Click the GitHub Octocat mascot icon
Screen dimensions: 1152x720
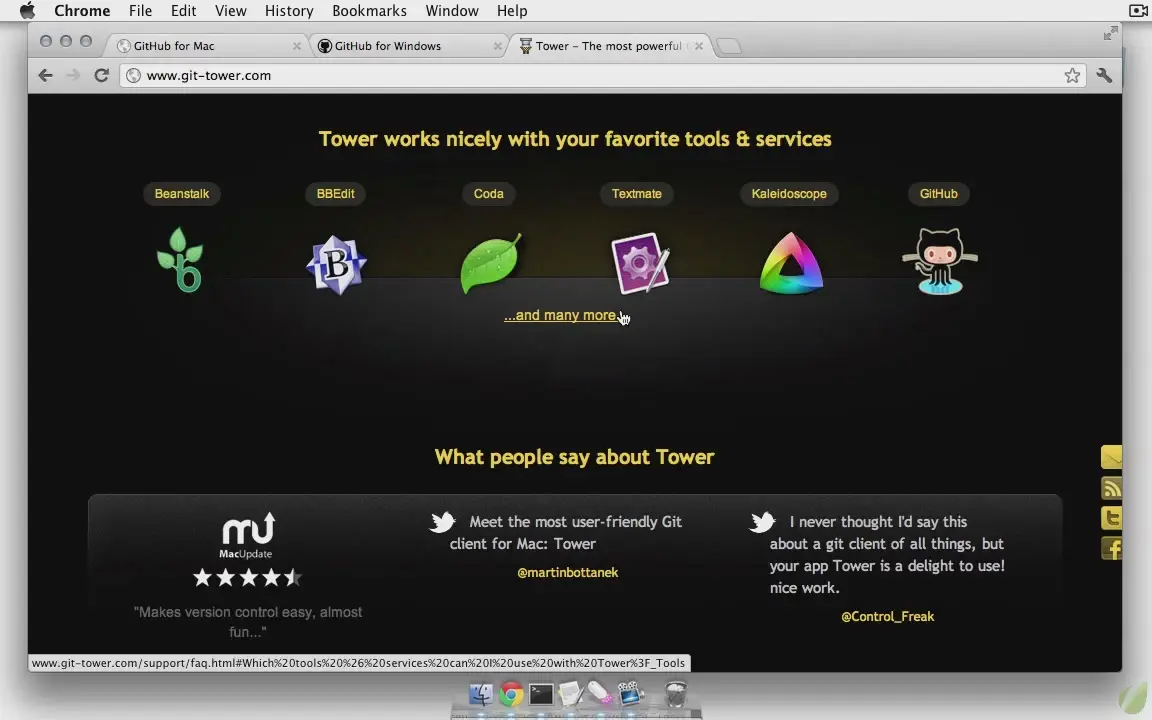[x=940, y=261]
